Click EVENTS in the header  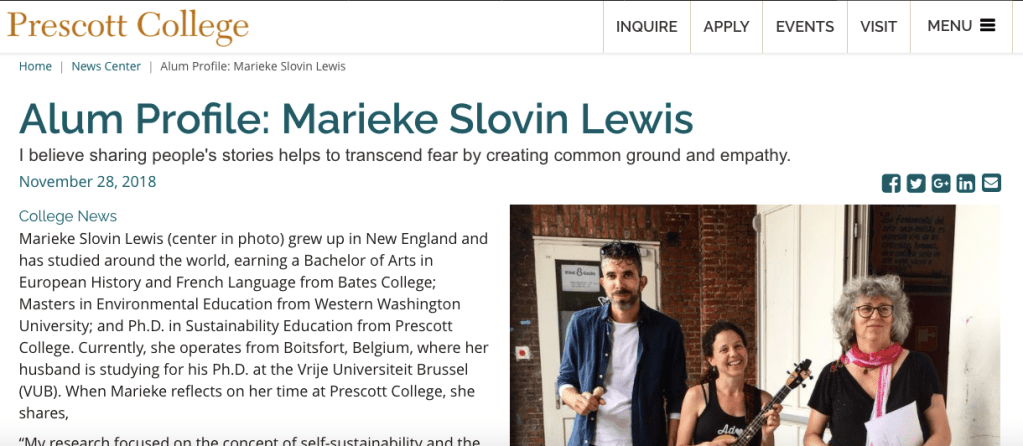point(805,27)
